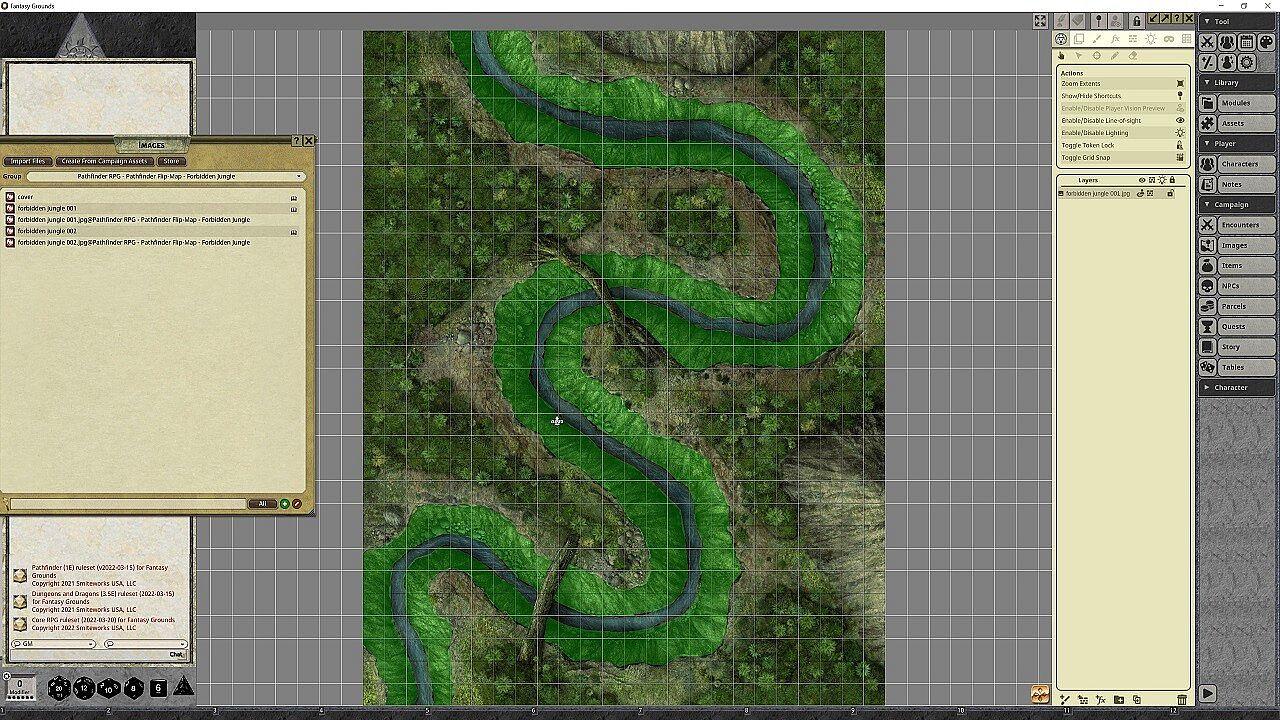Open the color palette tool icon

[x=1266, y=42]
